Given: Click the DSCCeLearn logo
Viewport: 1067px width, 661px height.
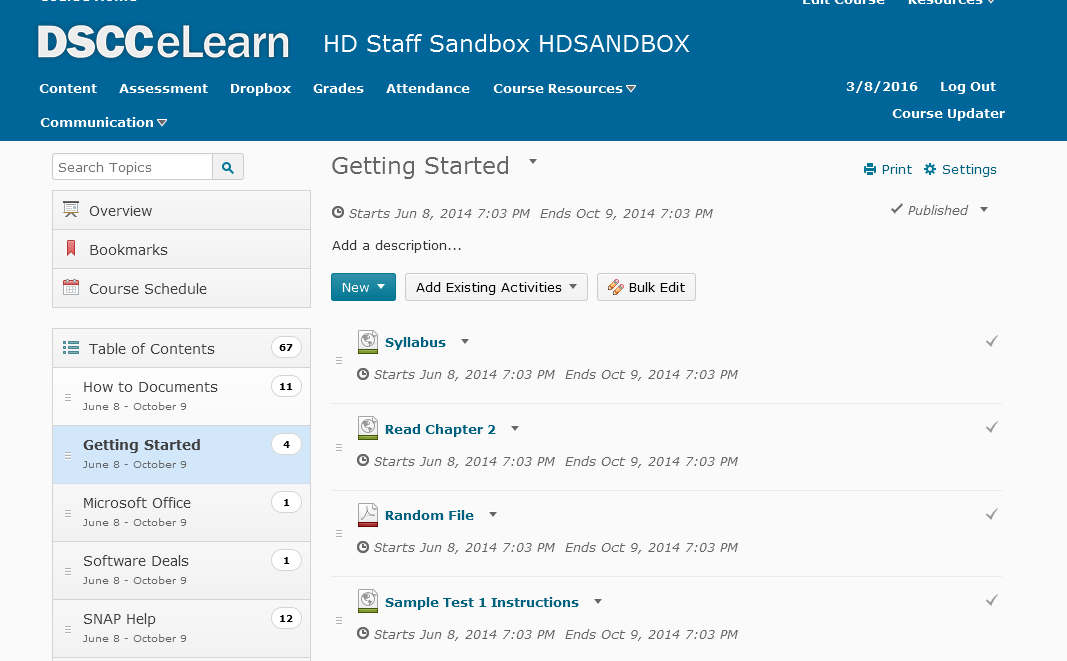Looking at the screenshot, I should click(x=163, y=42).
